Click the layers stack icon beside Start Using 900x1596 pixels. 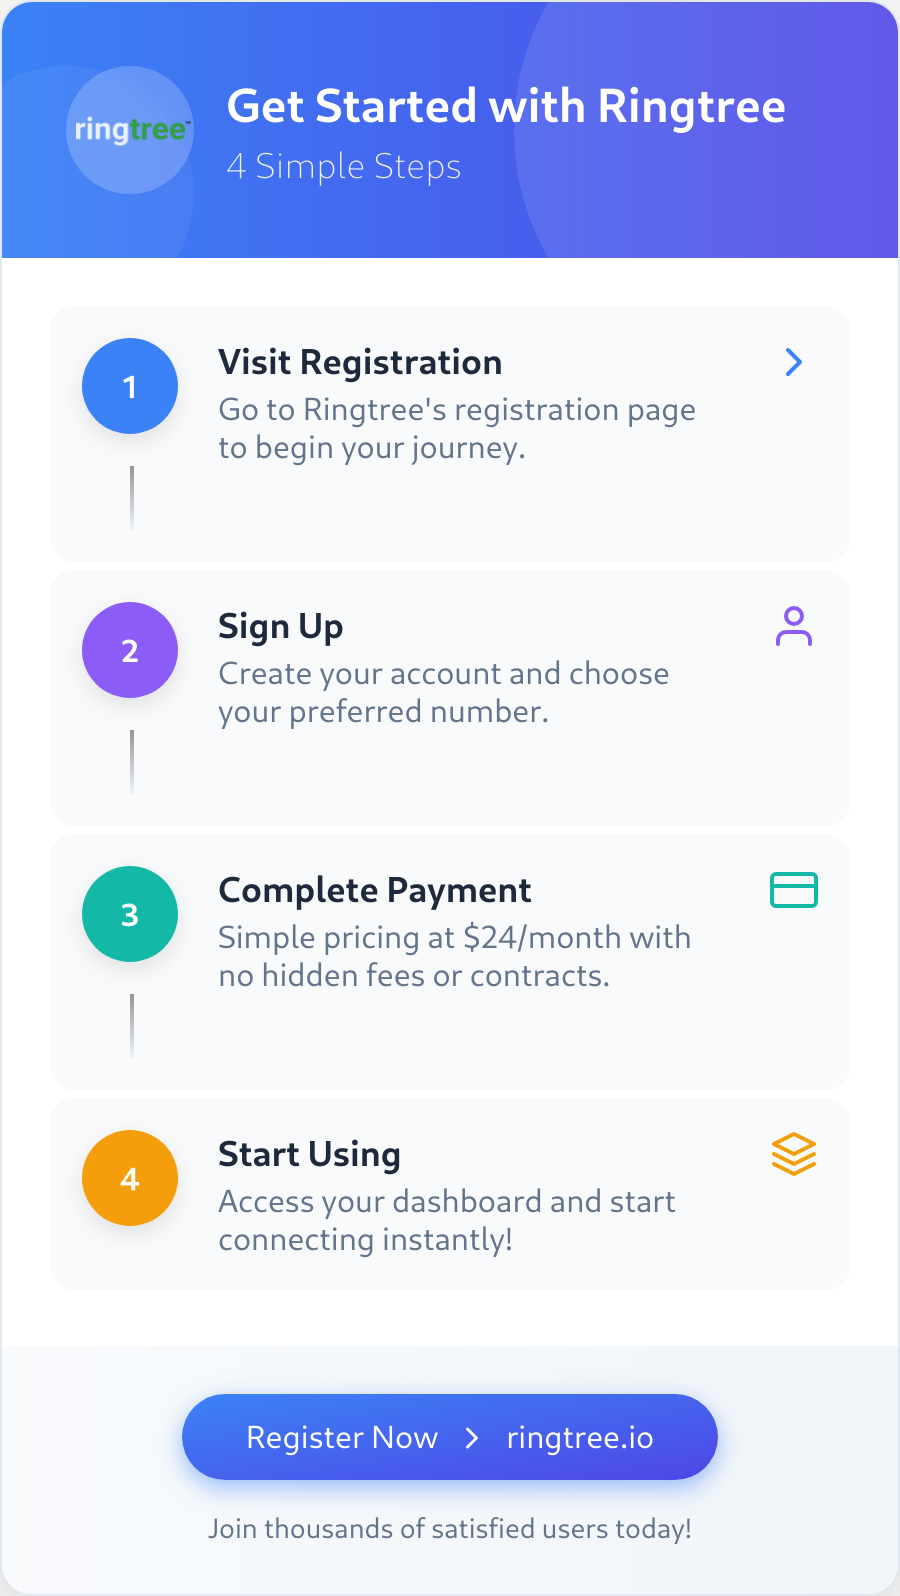(794, 1154)
